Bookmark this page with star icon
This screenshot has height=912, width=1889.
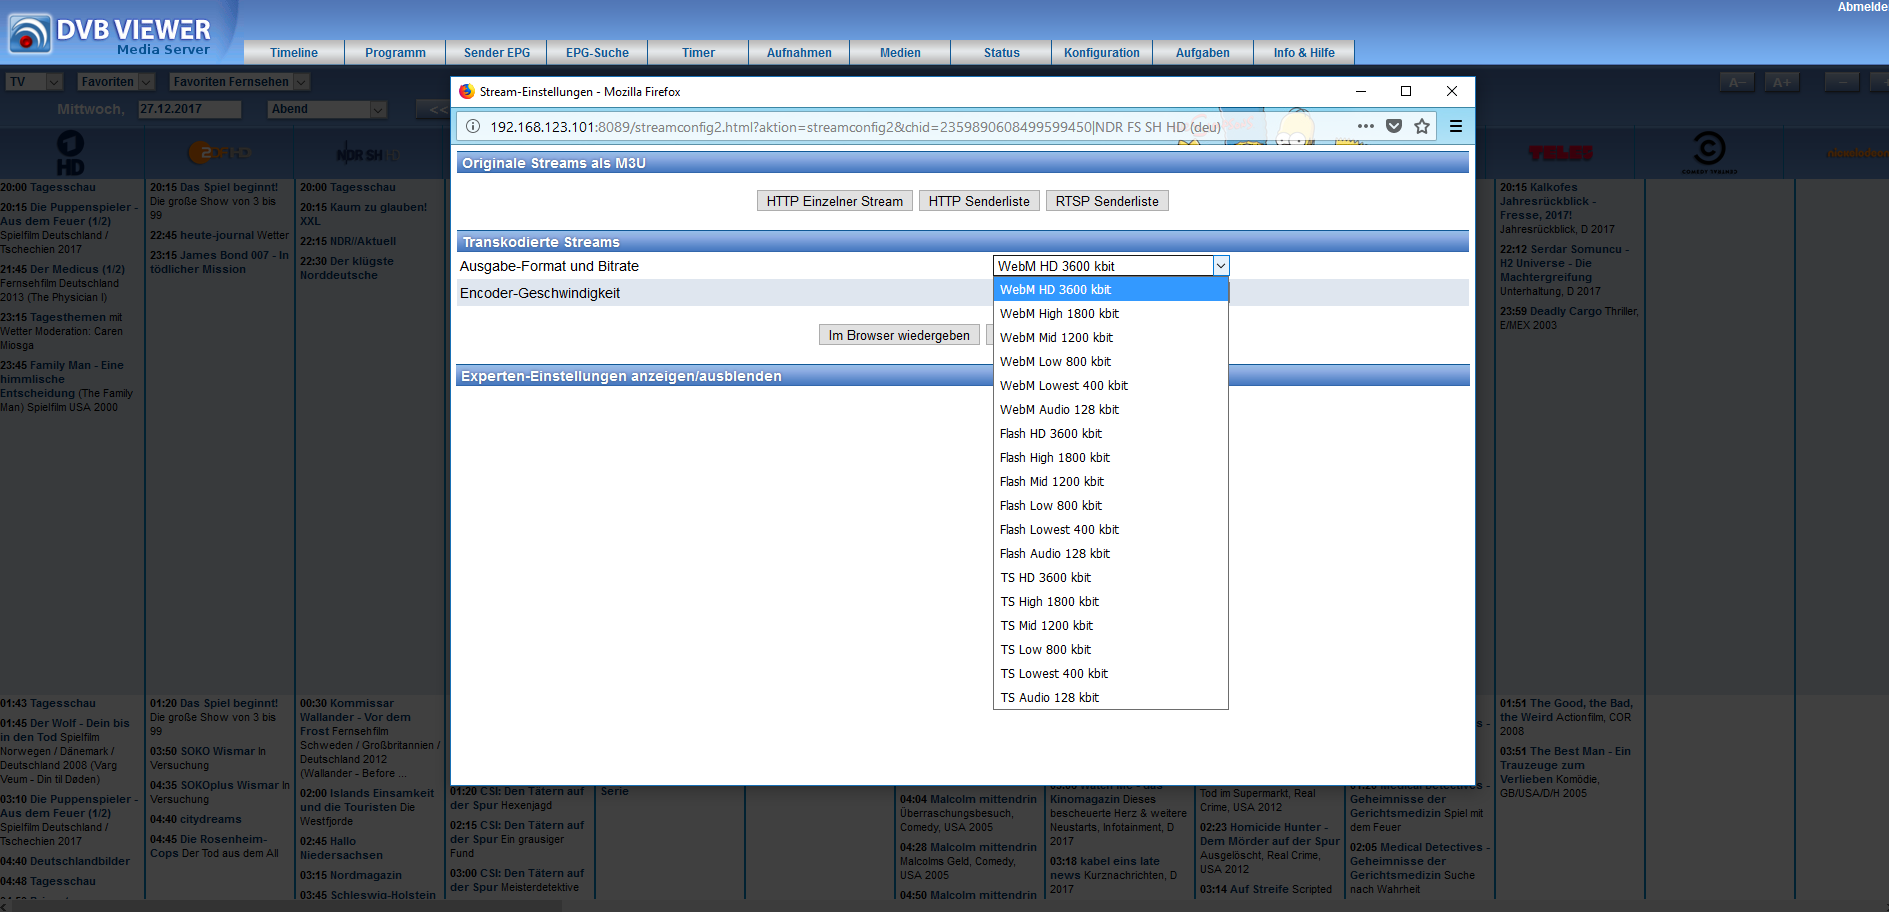click(x=1422, y=126)
